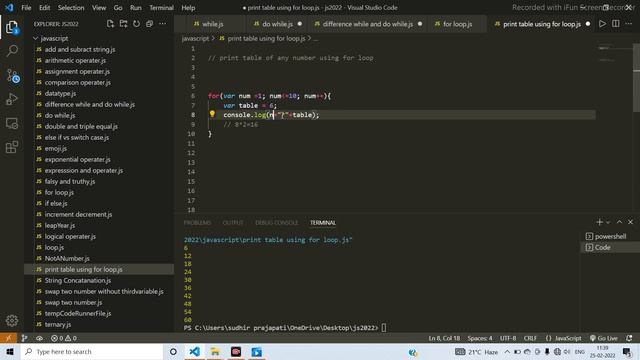Image resolution: width=640 pixels, height=360 pixels.
Task: Show code action lightbulb on line 8
Action: [x=212, y=114]
